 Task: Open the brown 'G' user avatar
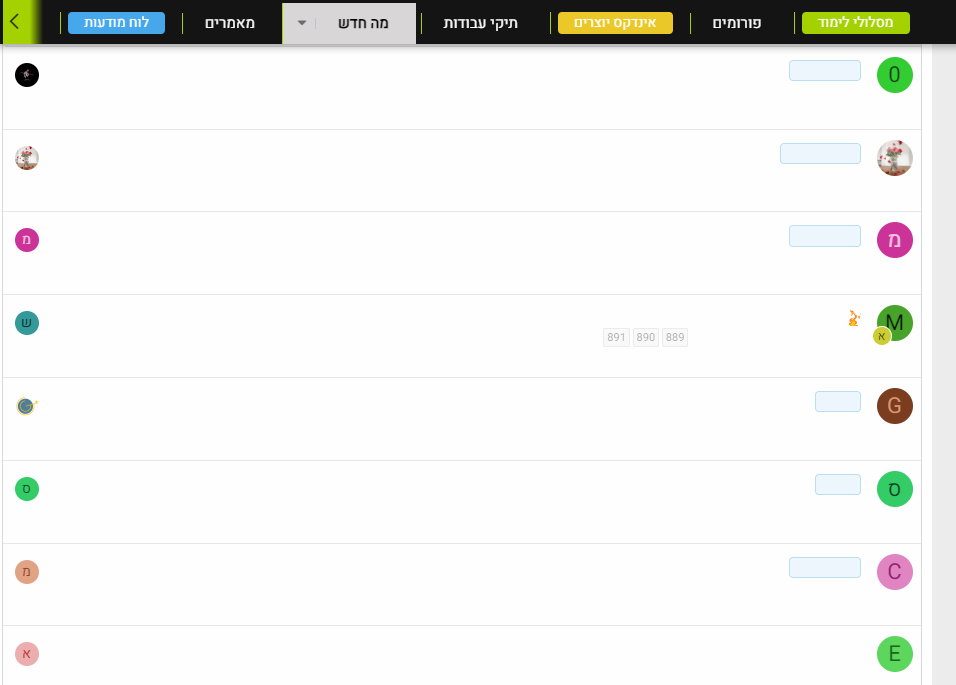click(894, 406)
